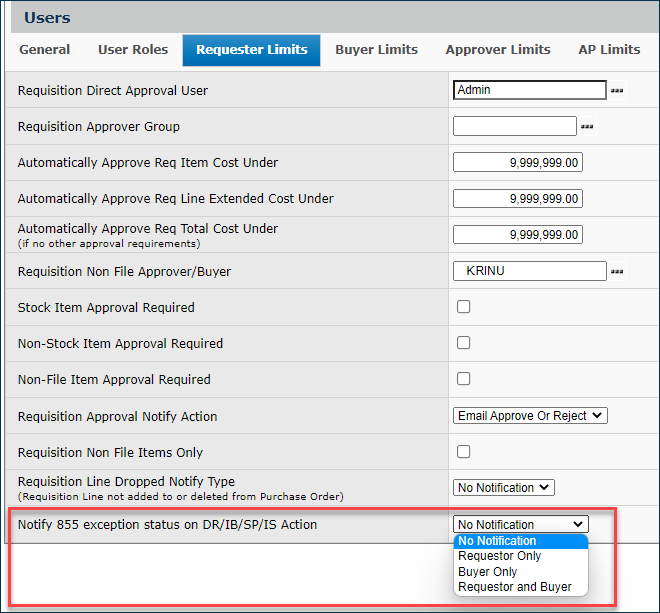This screenshot has height=613, width=660.
Task: Switch to Approver Limits tab
Action: [x=497, y=50]
